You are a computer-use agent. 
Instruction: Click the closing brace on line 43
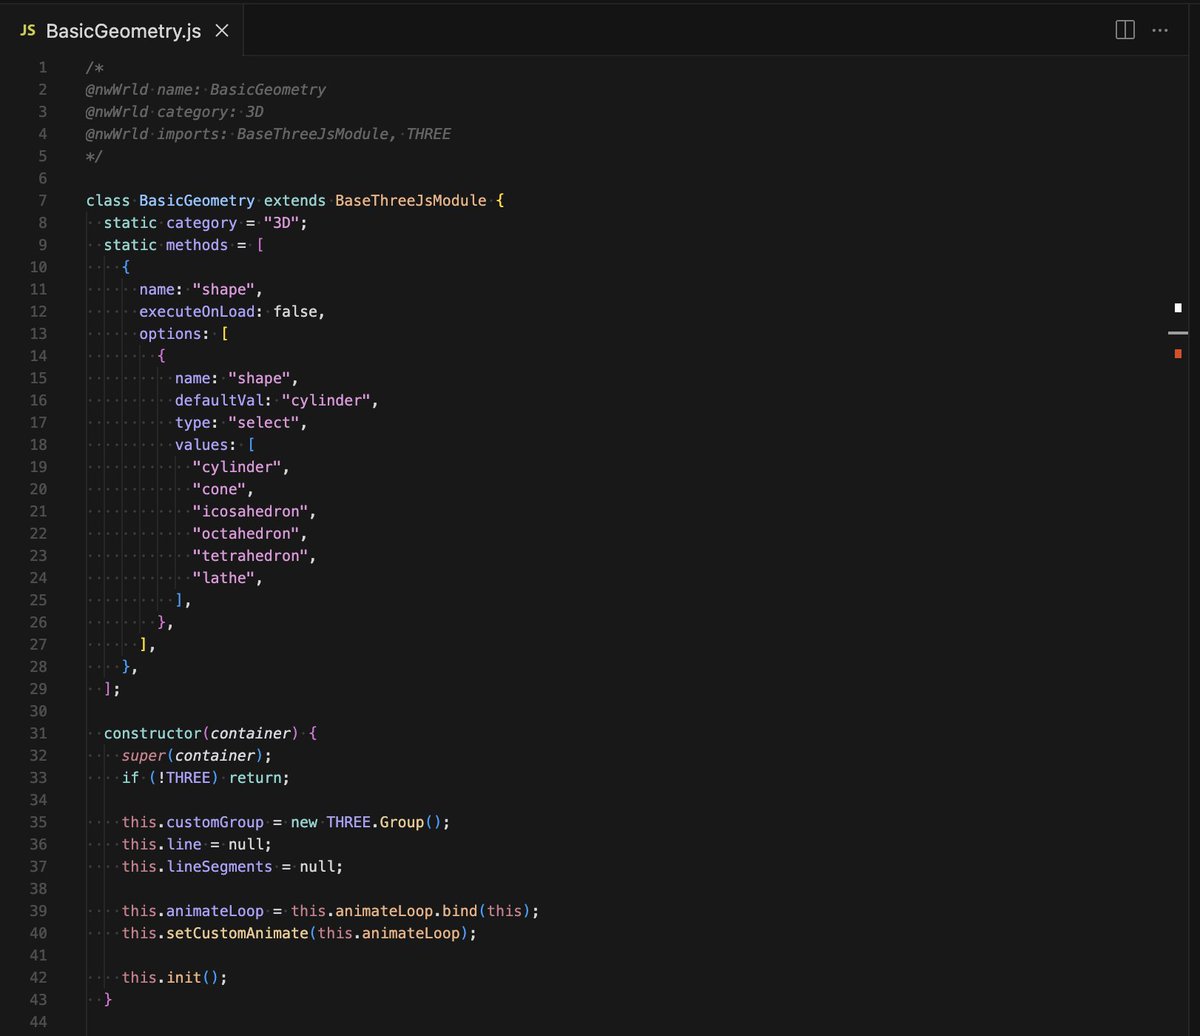108,1000
